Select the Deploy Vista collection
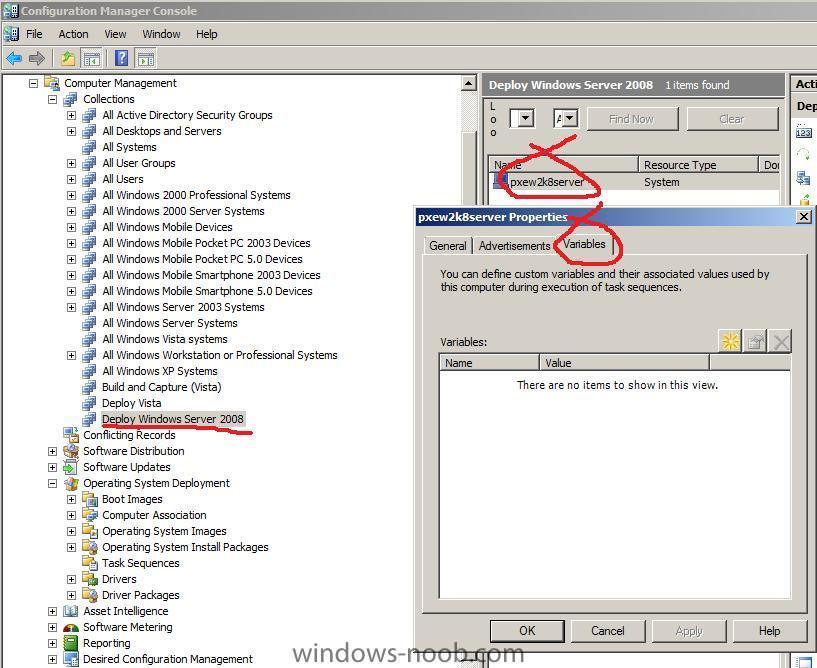The image size is (817, 668). point(131,403)
